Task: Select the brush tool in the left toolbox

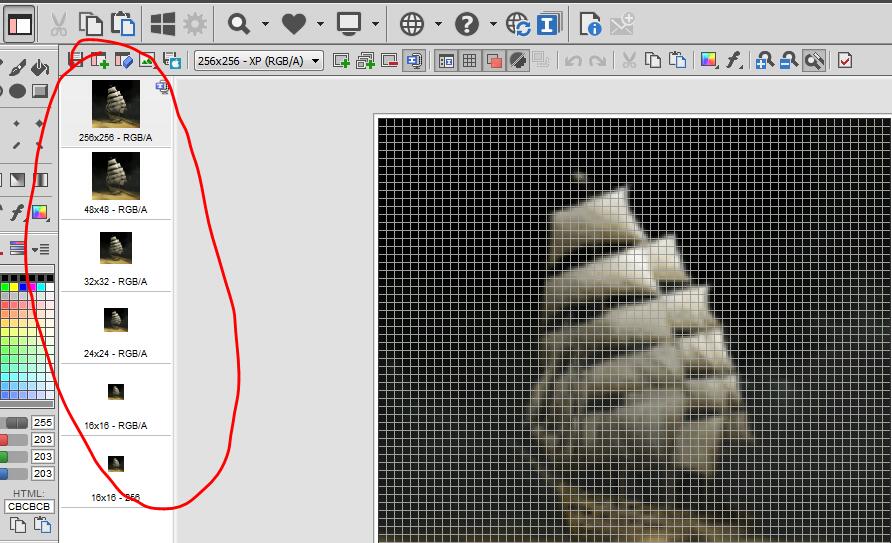Action: click(17, 68)
